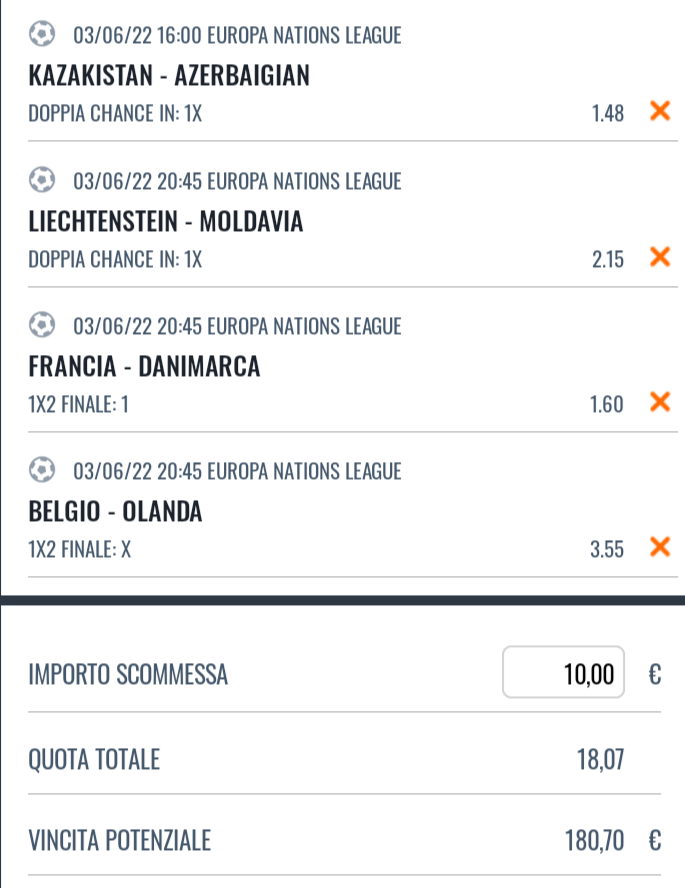This screenshot has height=888, width=685.
Task: Click the 2.15 odds value
Action: [607, 259]
